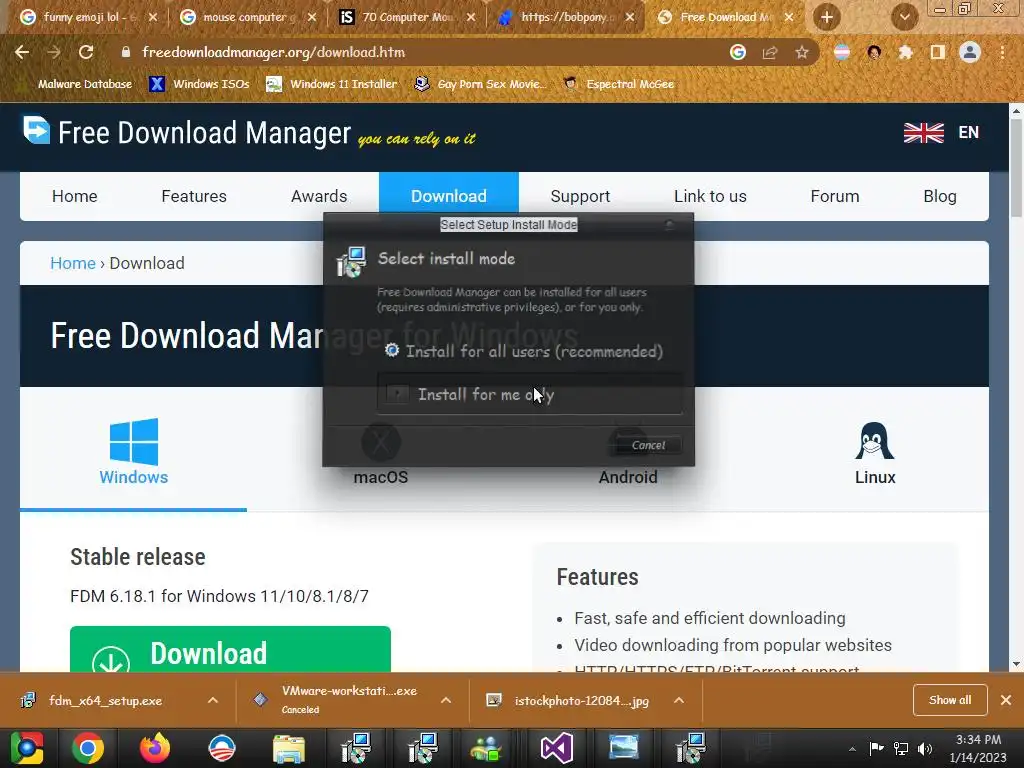This screenshot has width=1024, height=768.
Task: Click the green Download button
Action: coord(230,649)
